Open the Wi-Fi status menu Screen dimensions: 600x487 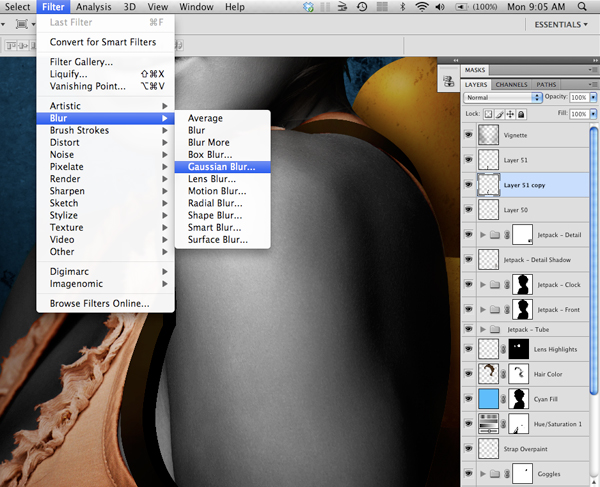422,7
